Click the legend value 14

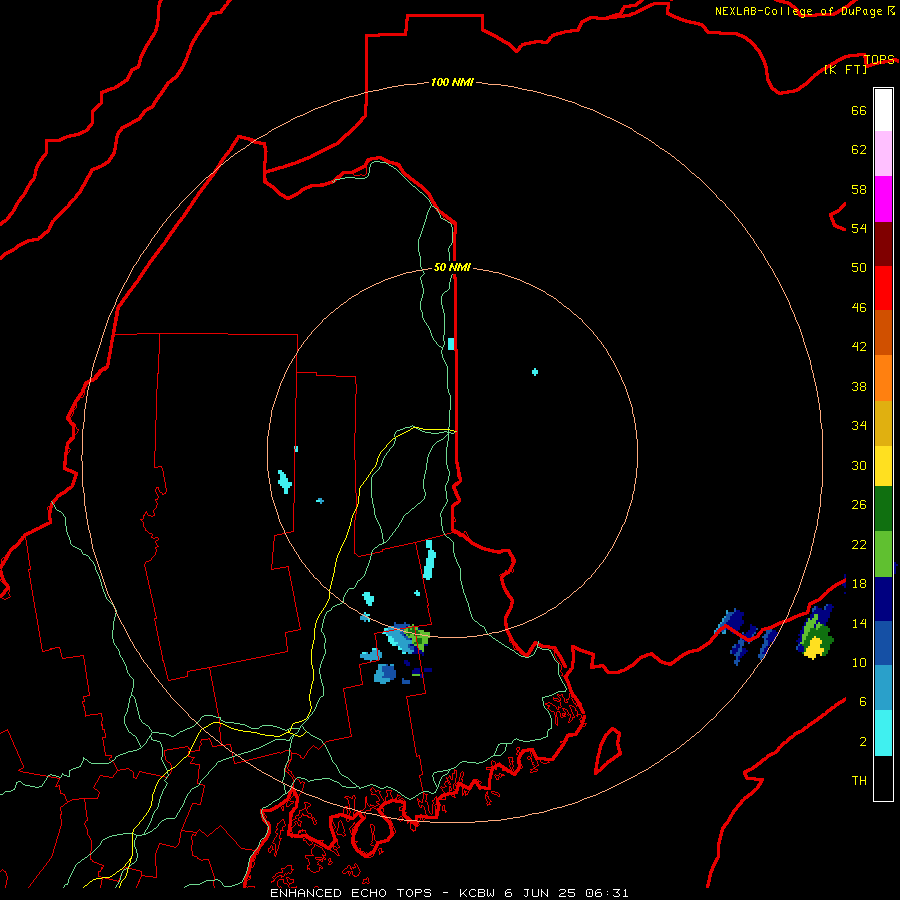coord(859,623)
